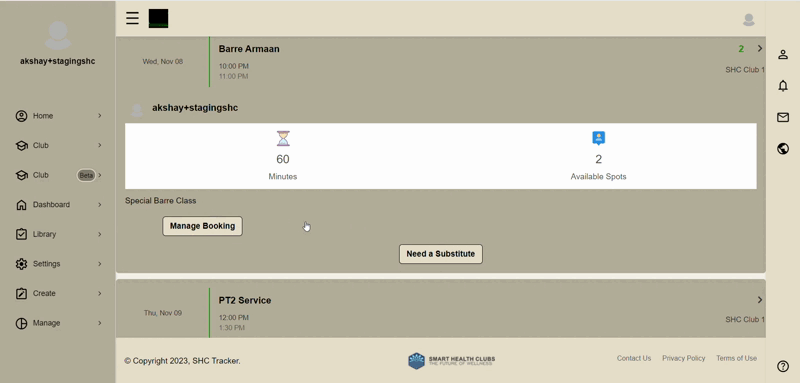Screen dimensions: 800x383
Task: Click the Available Spots label
Action: coord(598,176)
